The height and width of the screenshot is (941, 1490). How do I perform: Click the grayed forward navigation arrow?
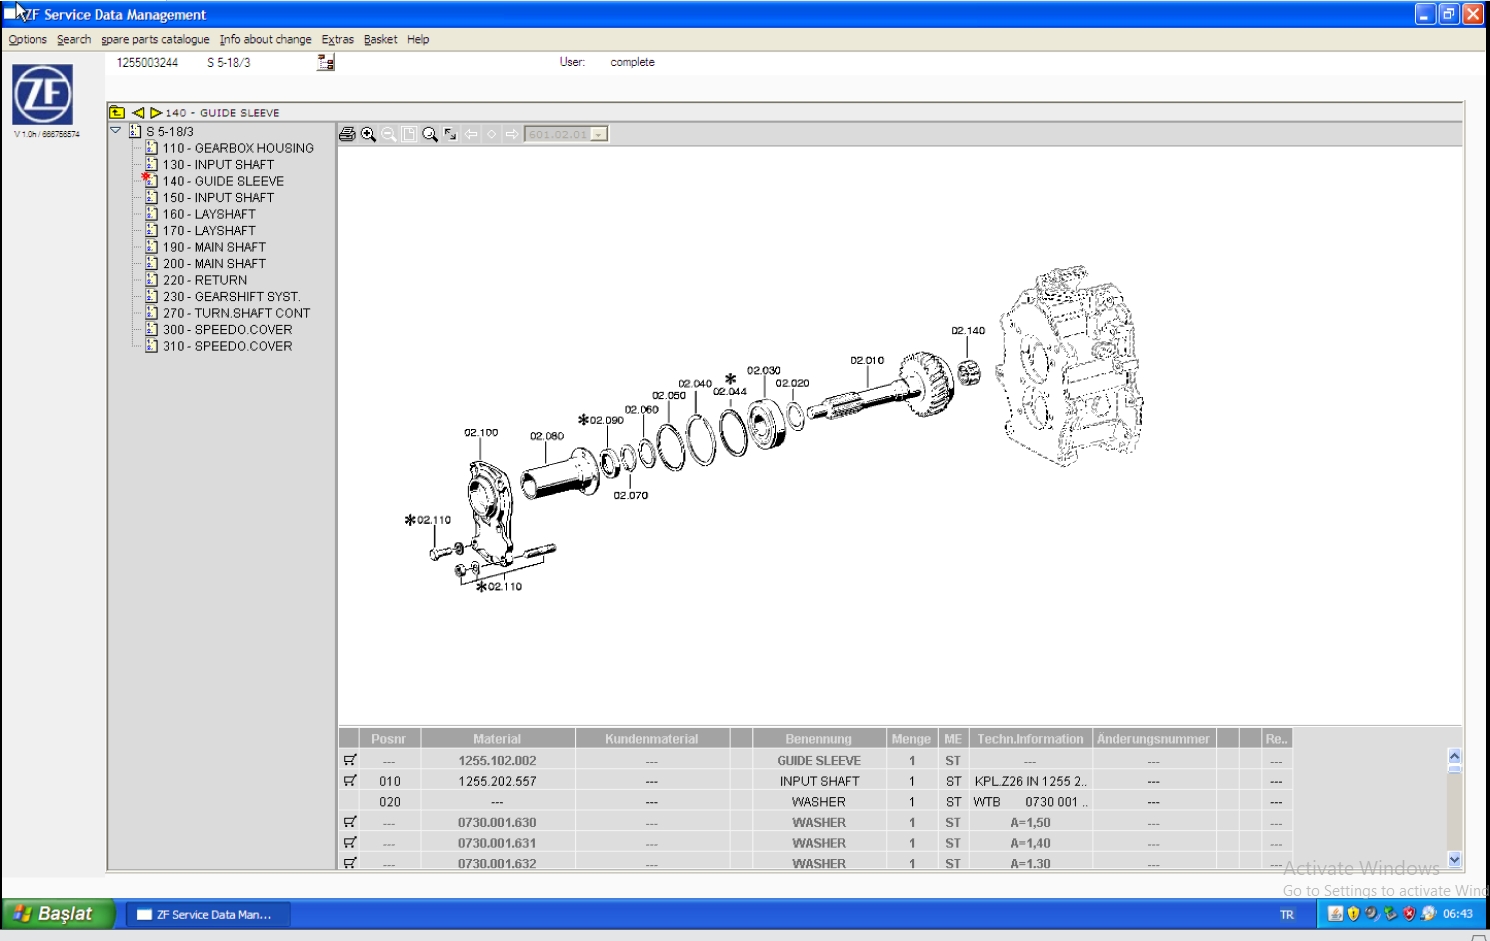click(x=513, y=134)
